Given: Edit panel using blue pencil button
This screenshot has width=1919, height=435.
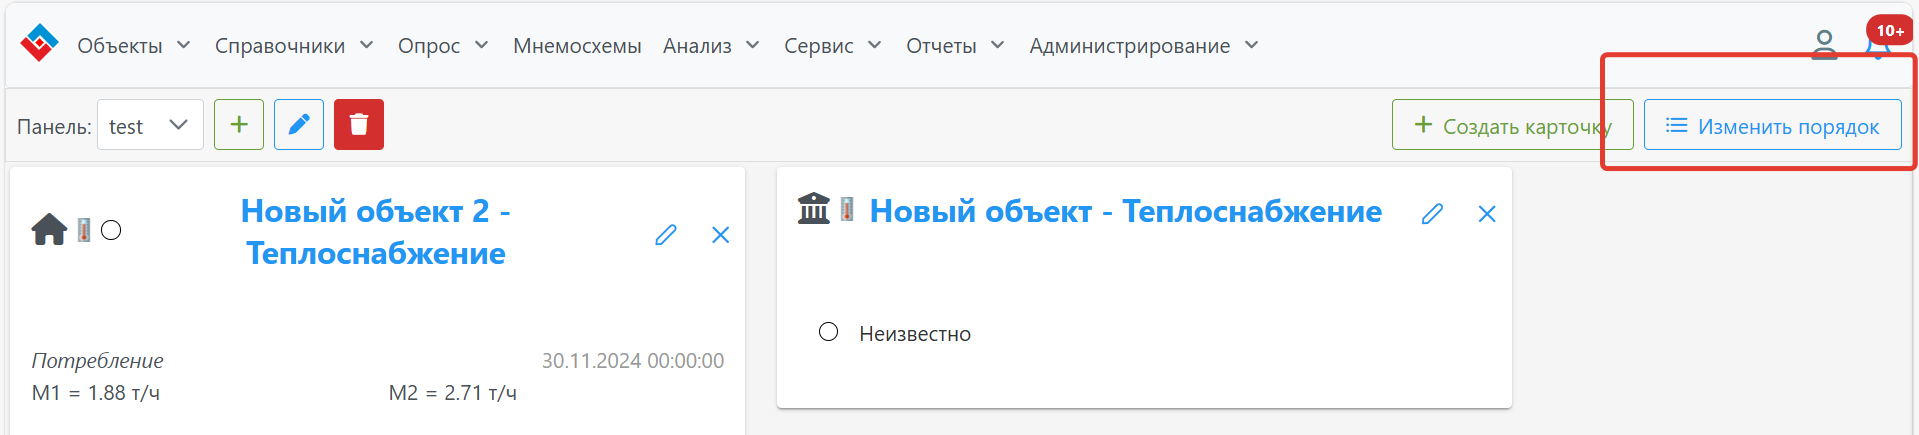Looking at the screenshot, I should [299, 125].
